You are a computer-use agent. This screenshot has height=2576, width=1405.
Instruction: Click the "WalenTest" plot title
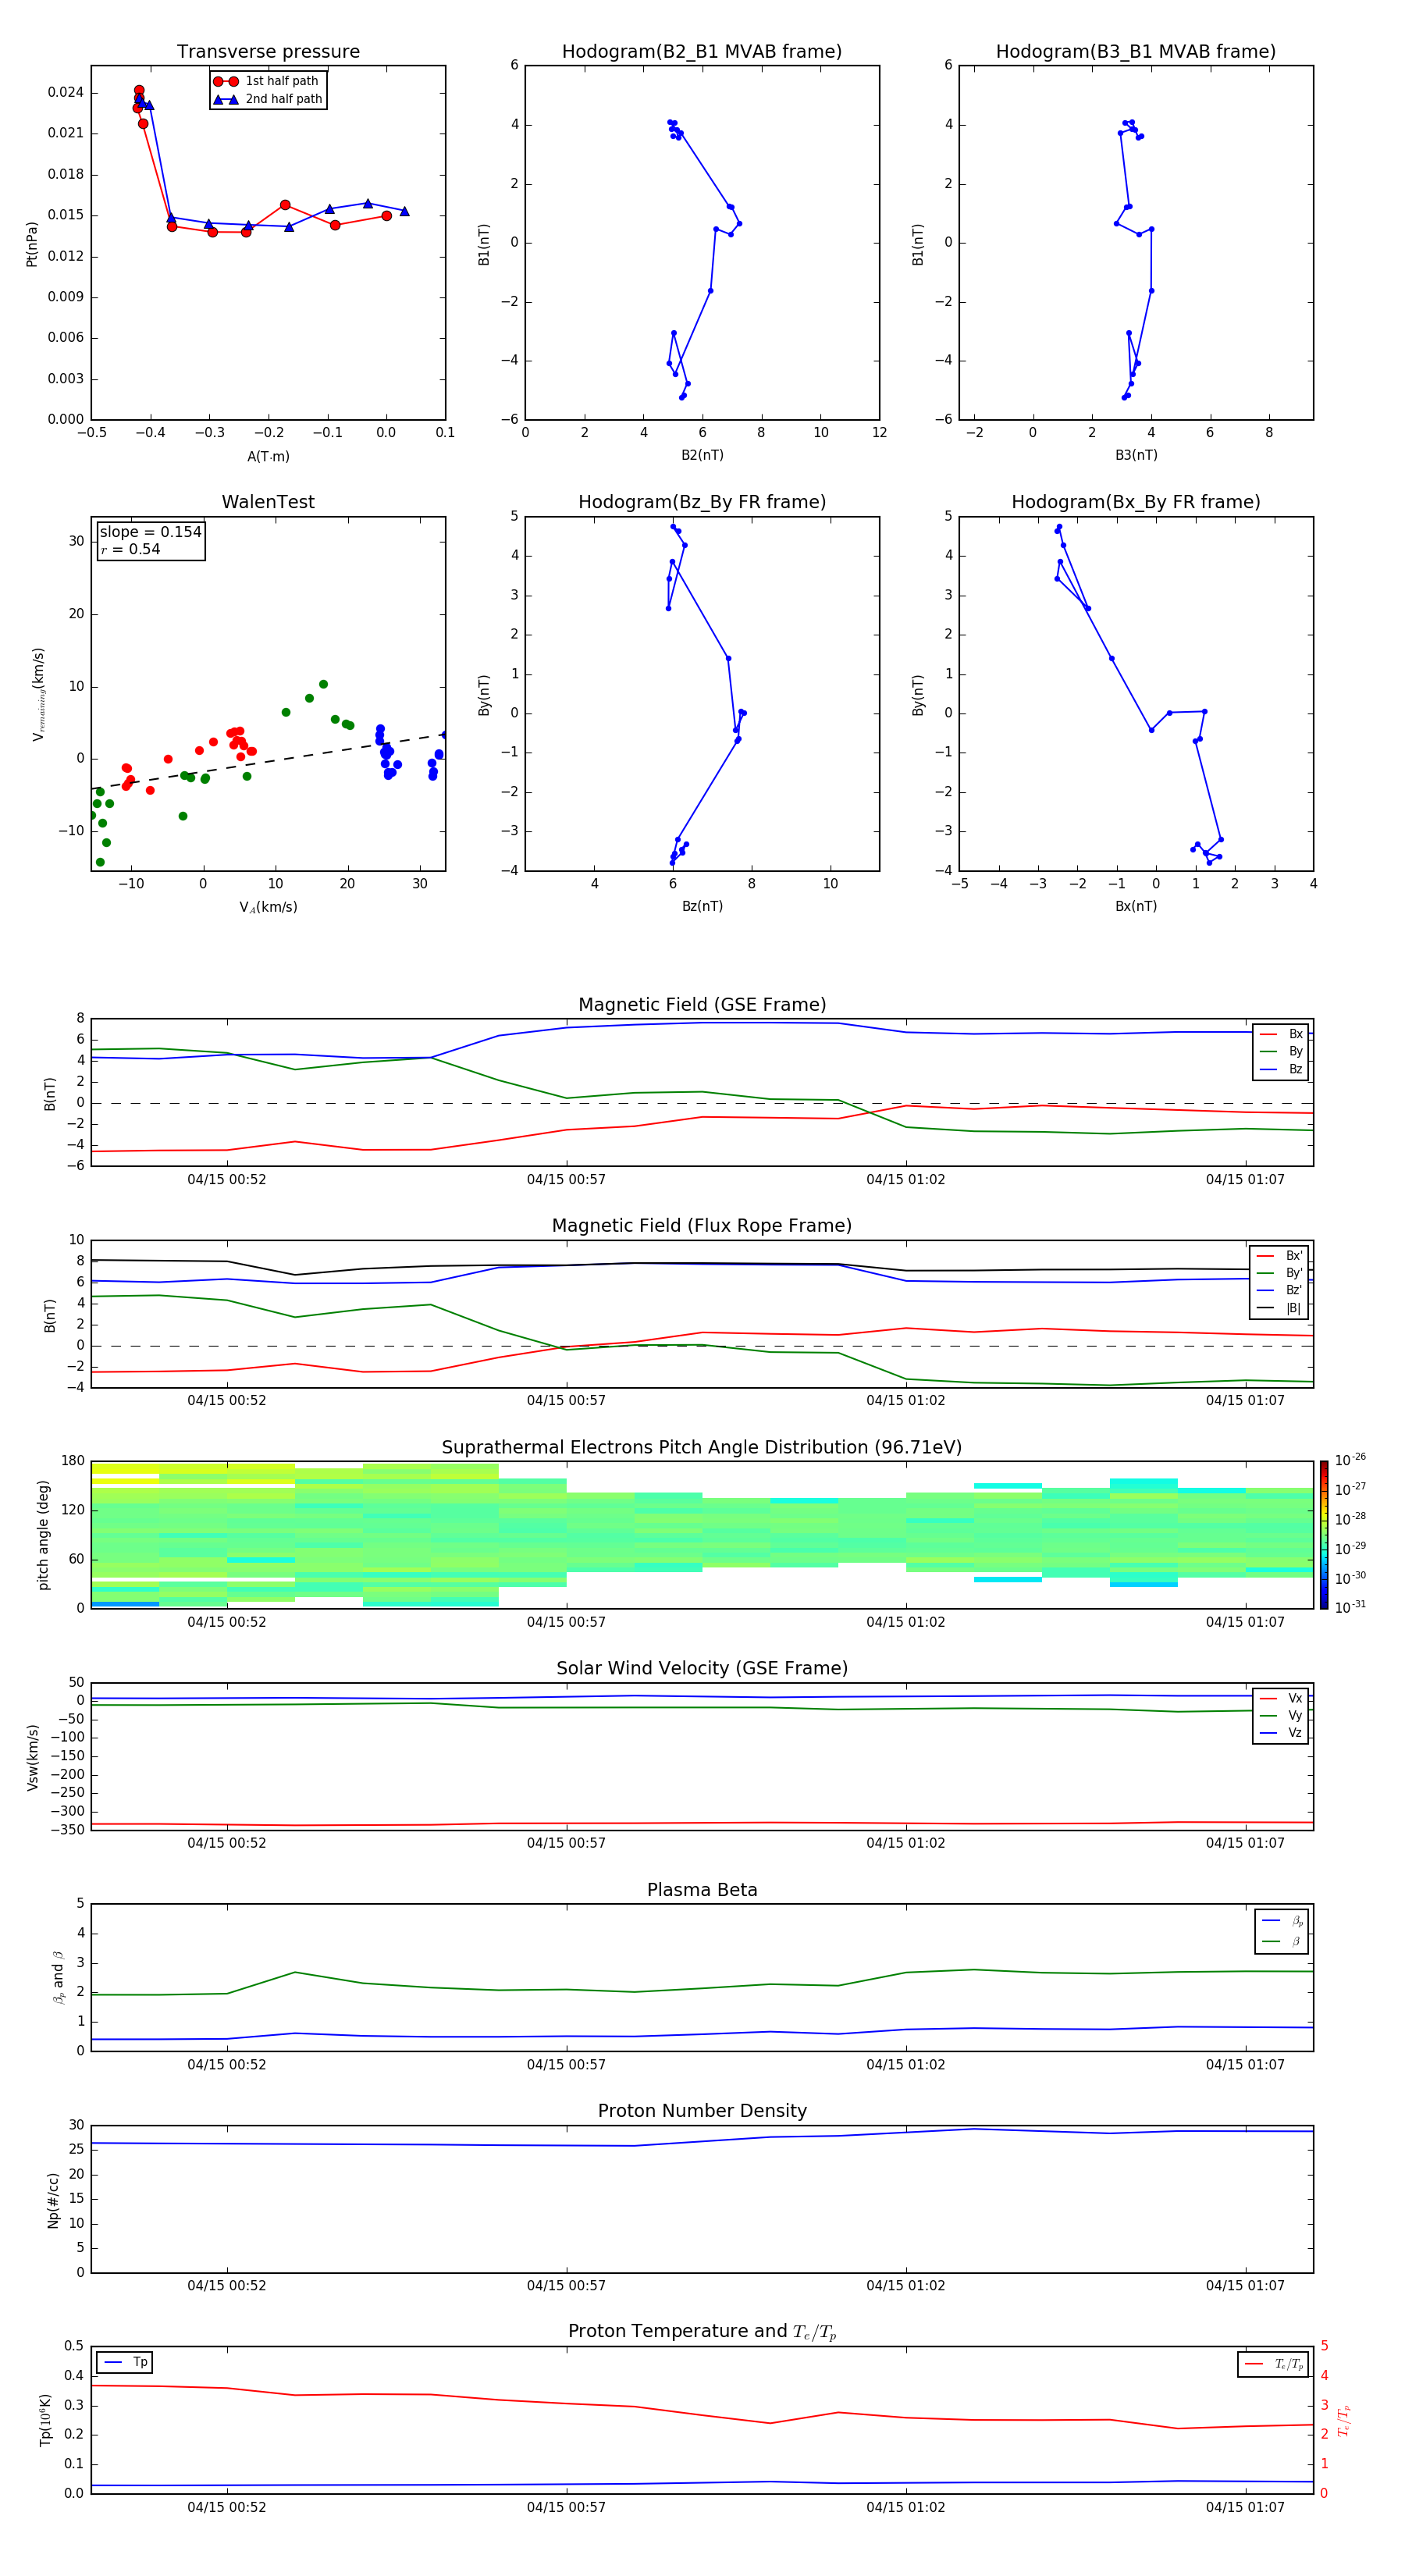click(x=268, y=502)
